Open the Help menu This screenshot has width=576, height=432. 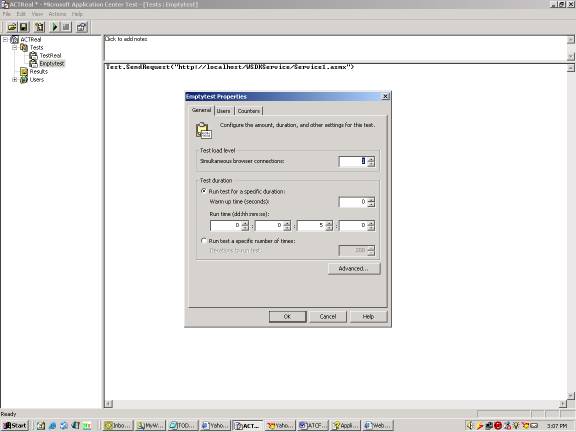[77, 14]
